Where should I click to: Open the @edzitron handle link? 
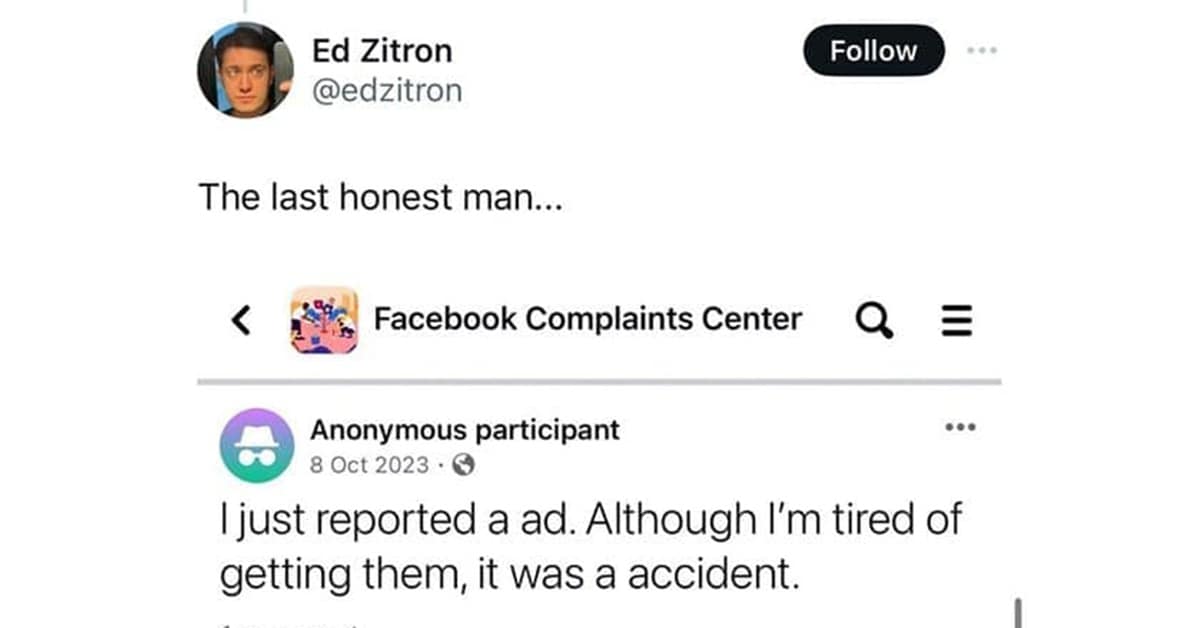point(387,91)
